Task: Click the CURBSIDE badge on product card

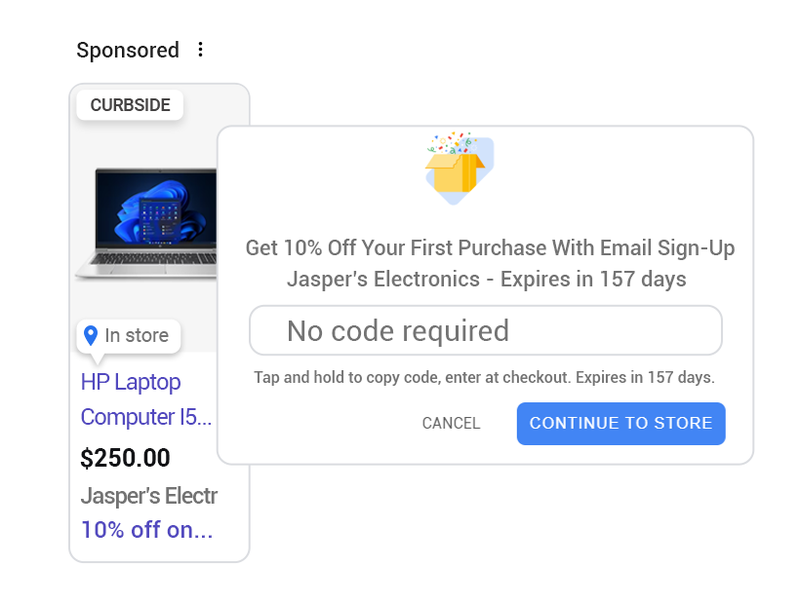Action: click(130, 105)
